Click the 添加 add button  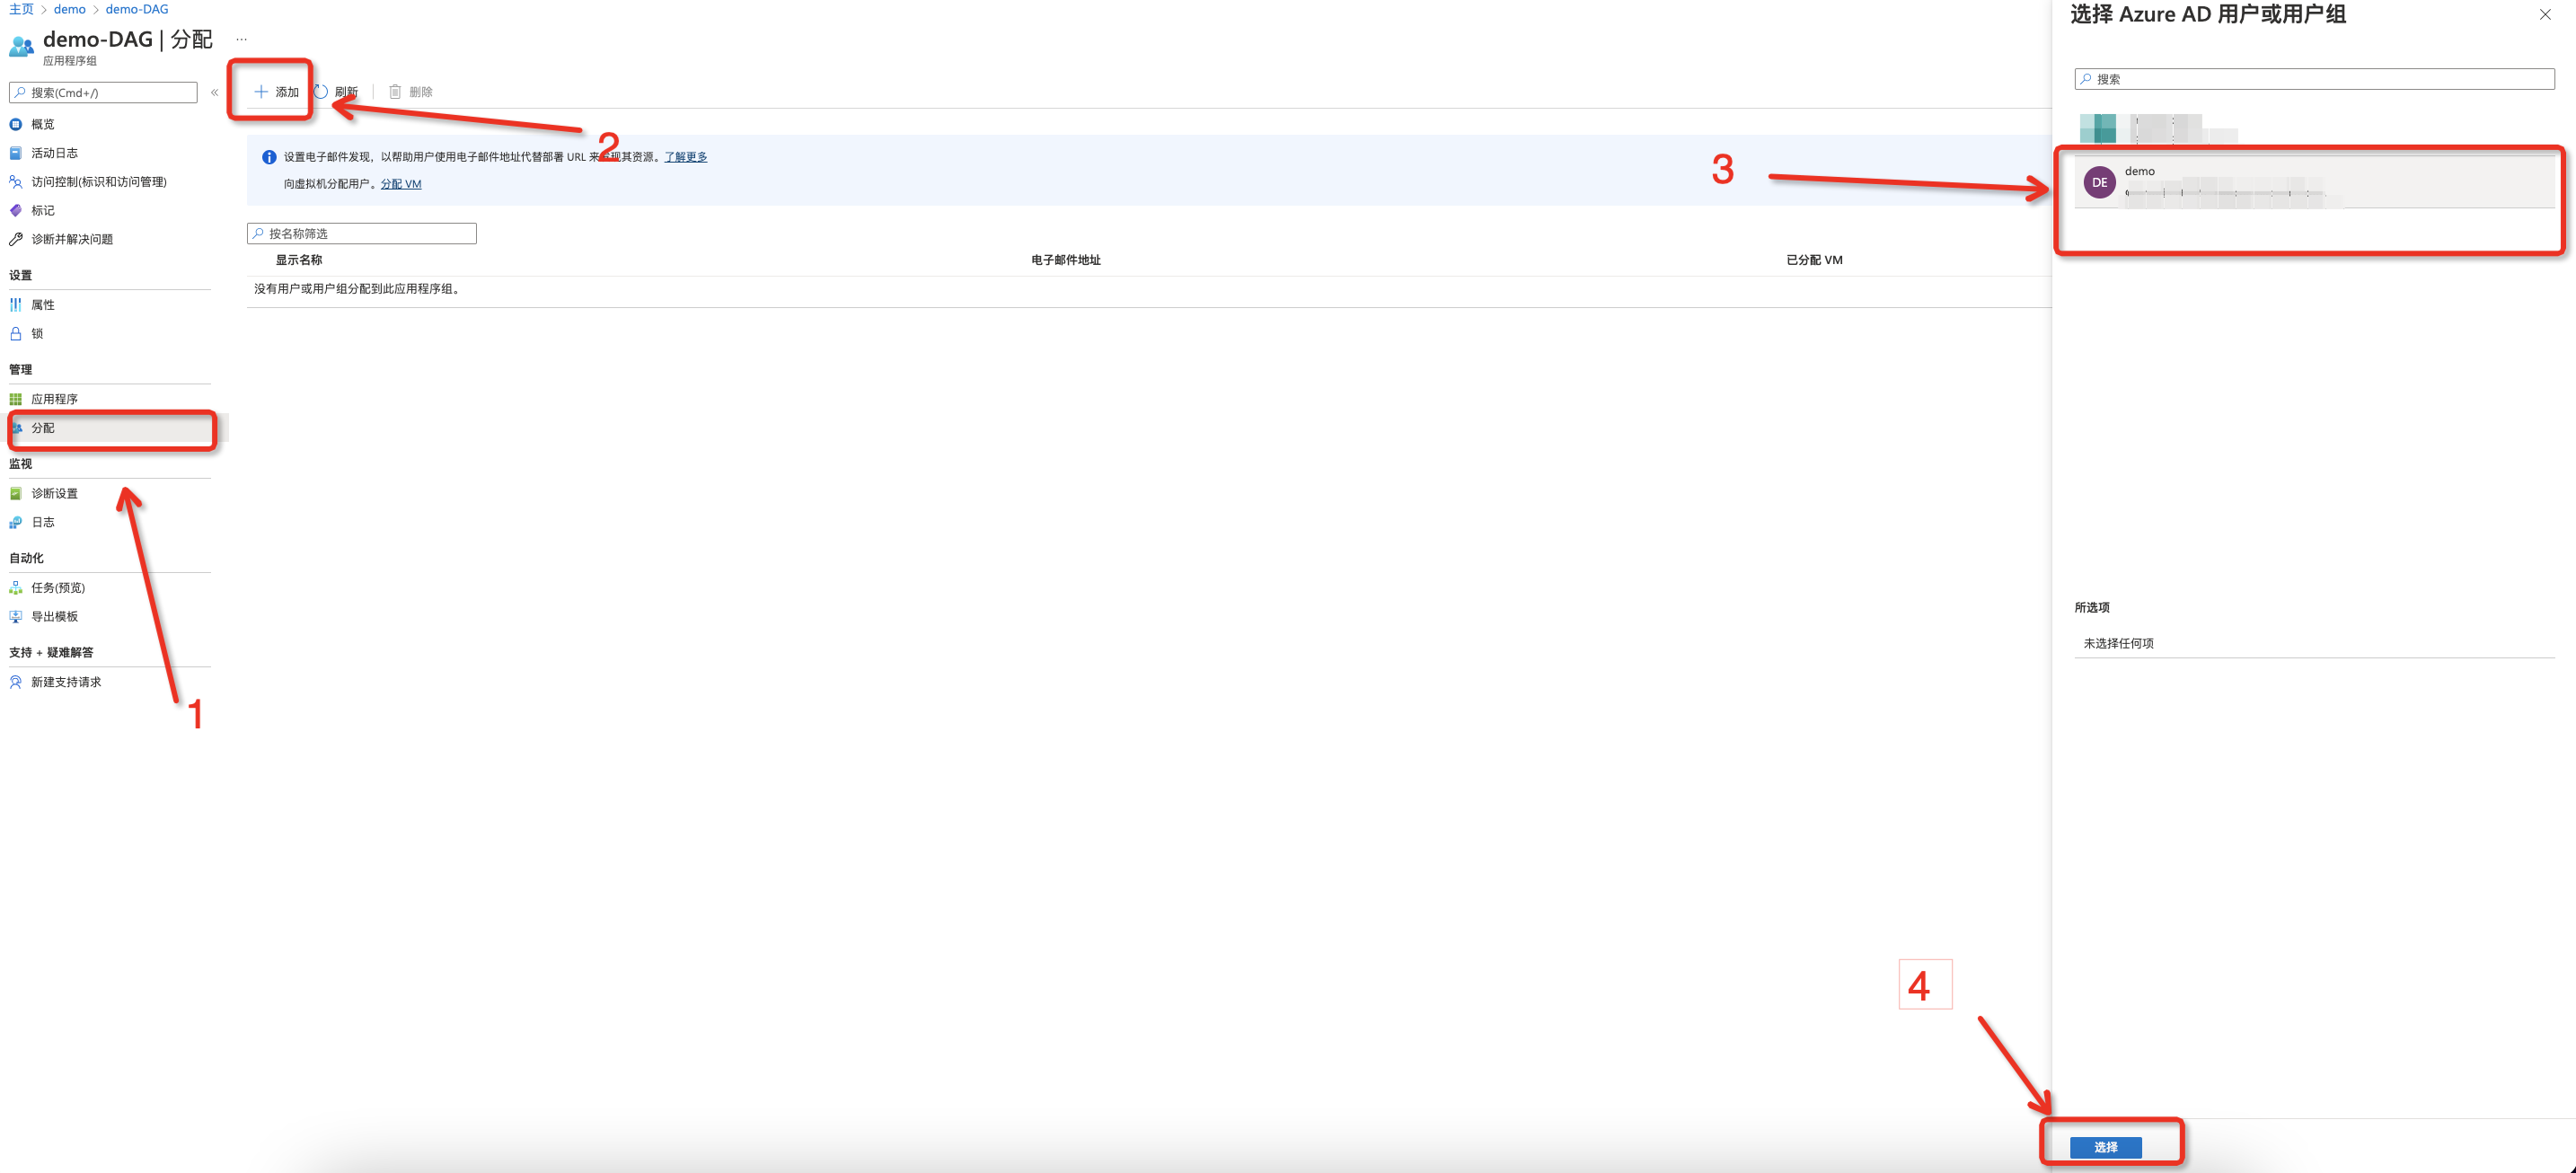point(276,92)
